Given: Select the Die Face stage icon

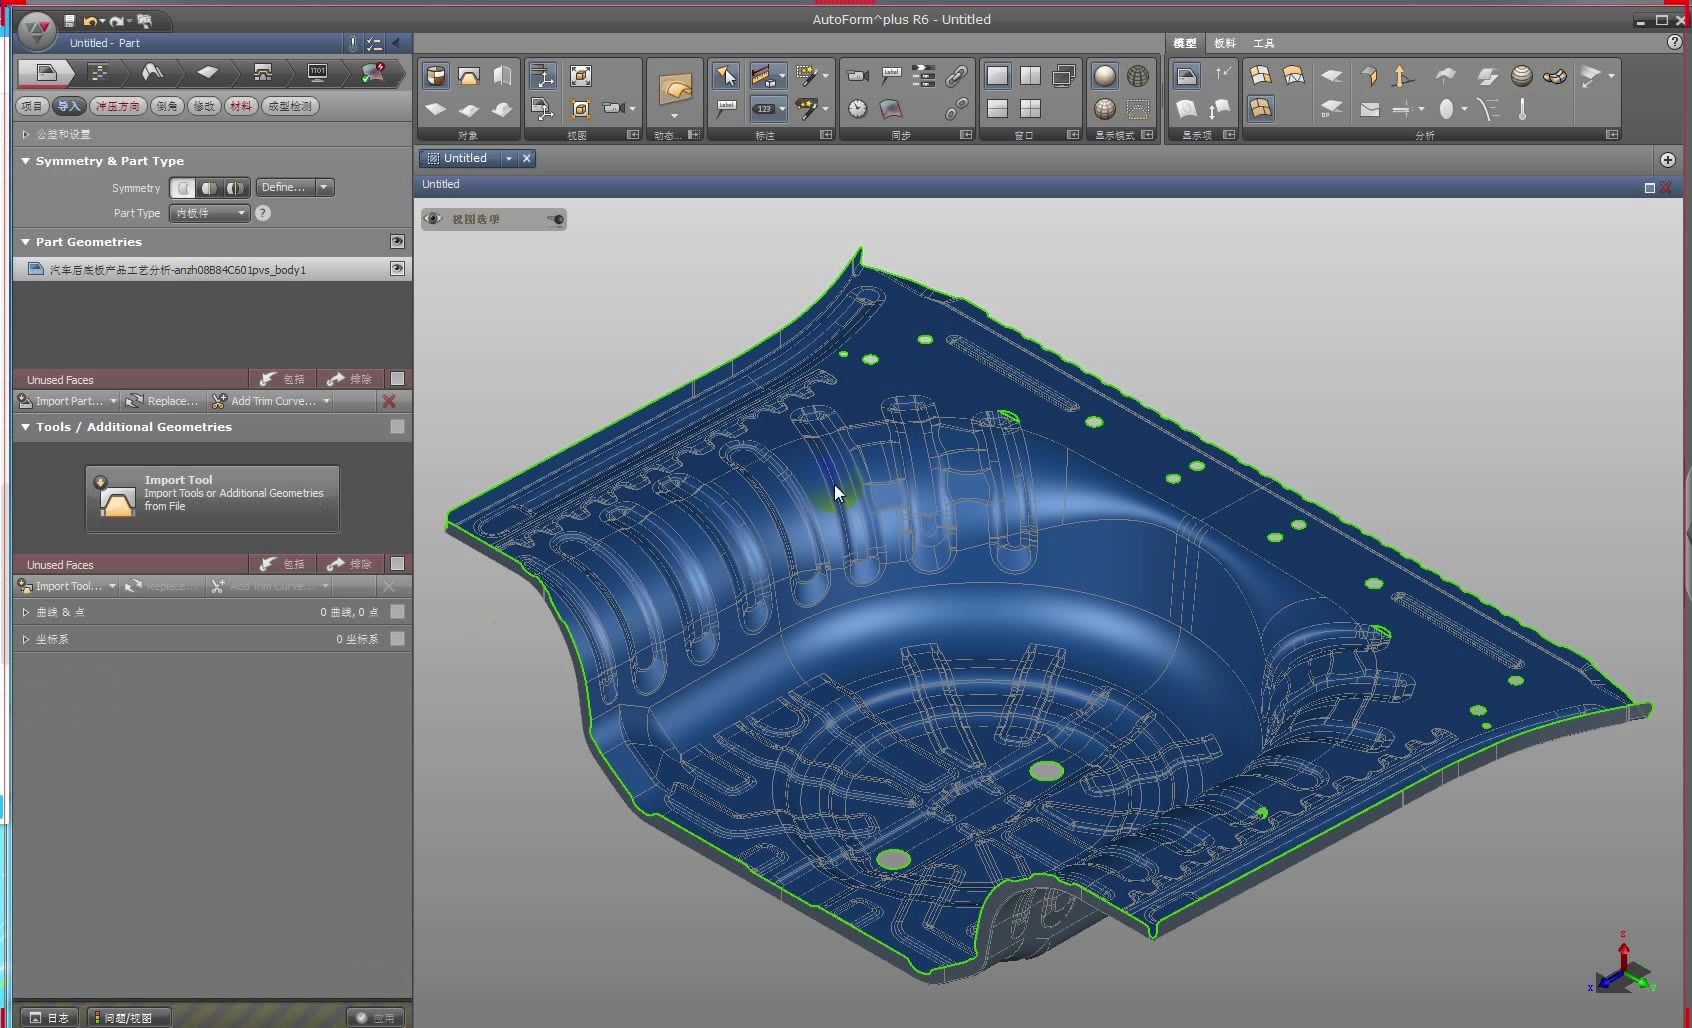Looking at the screenshot, I should (x=152, y=72).
